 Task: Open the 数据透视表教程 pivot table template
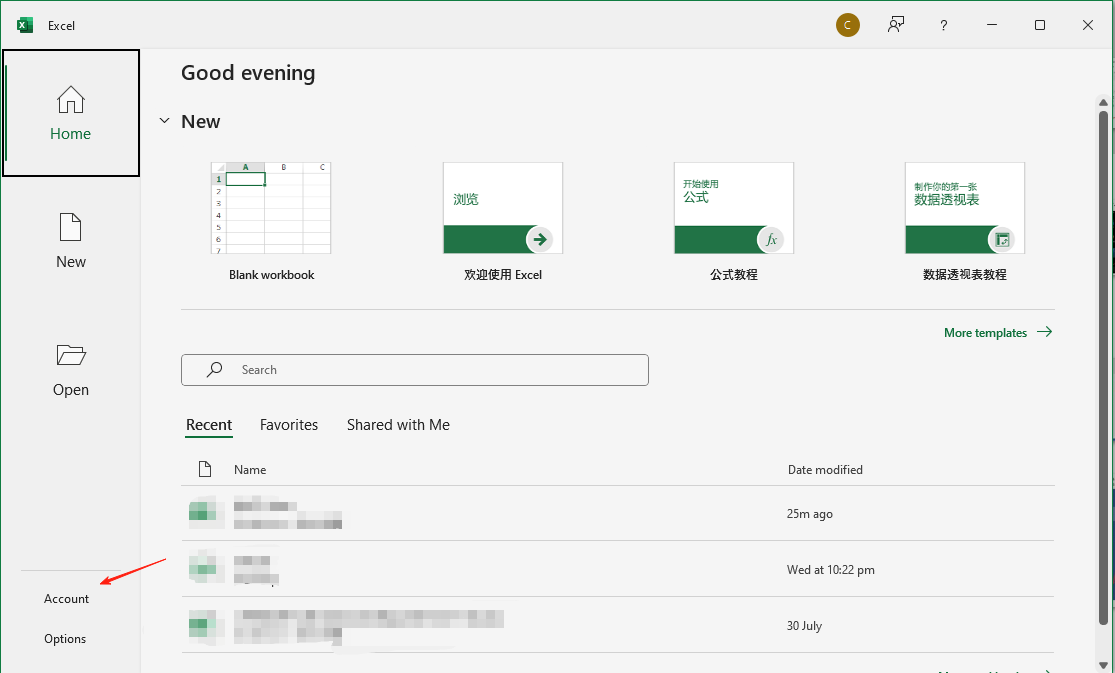click(x=964, y=208)
